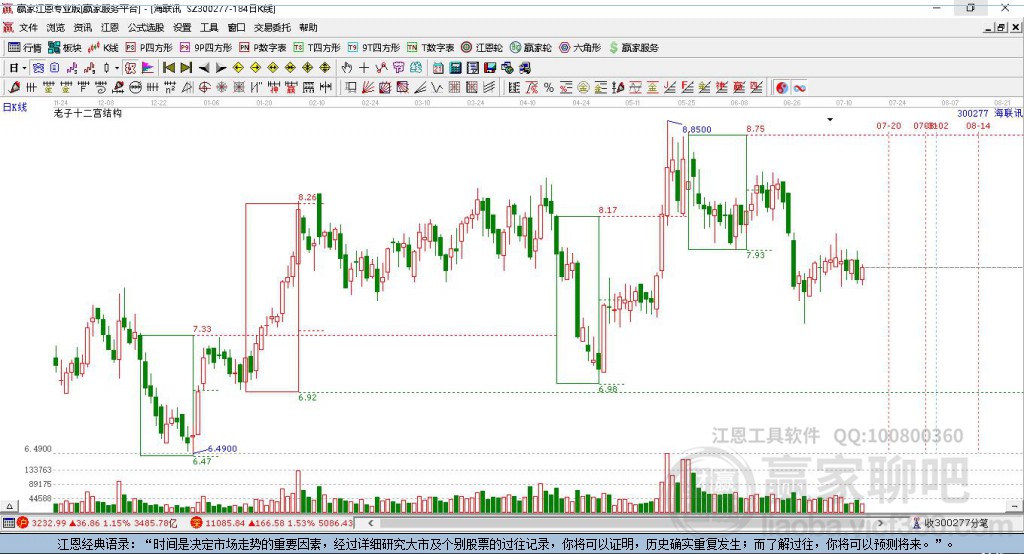
Task: Click the 07-20 date marker
Action: point(889,125)
